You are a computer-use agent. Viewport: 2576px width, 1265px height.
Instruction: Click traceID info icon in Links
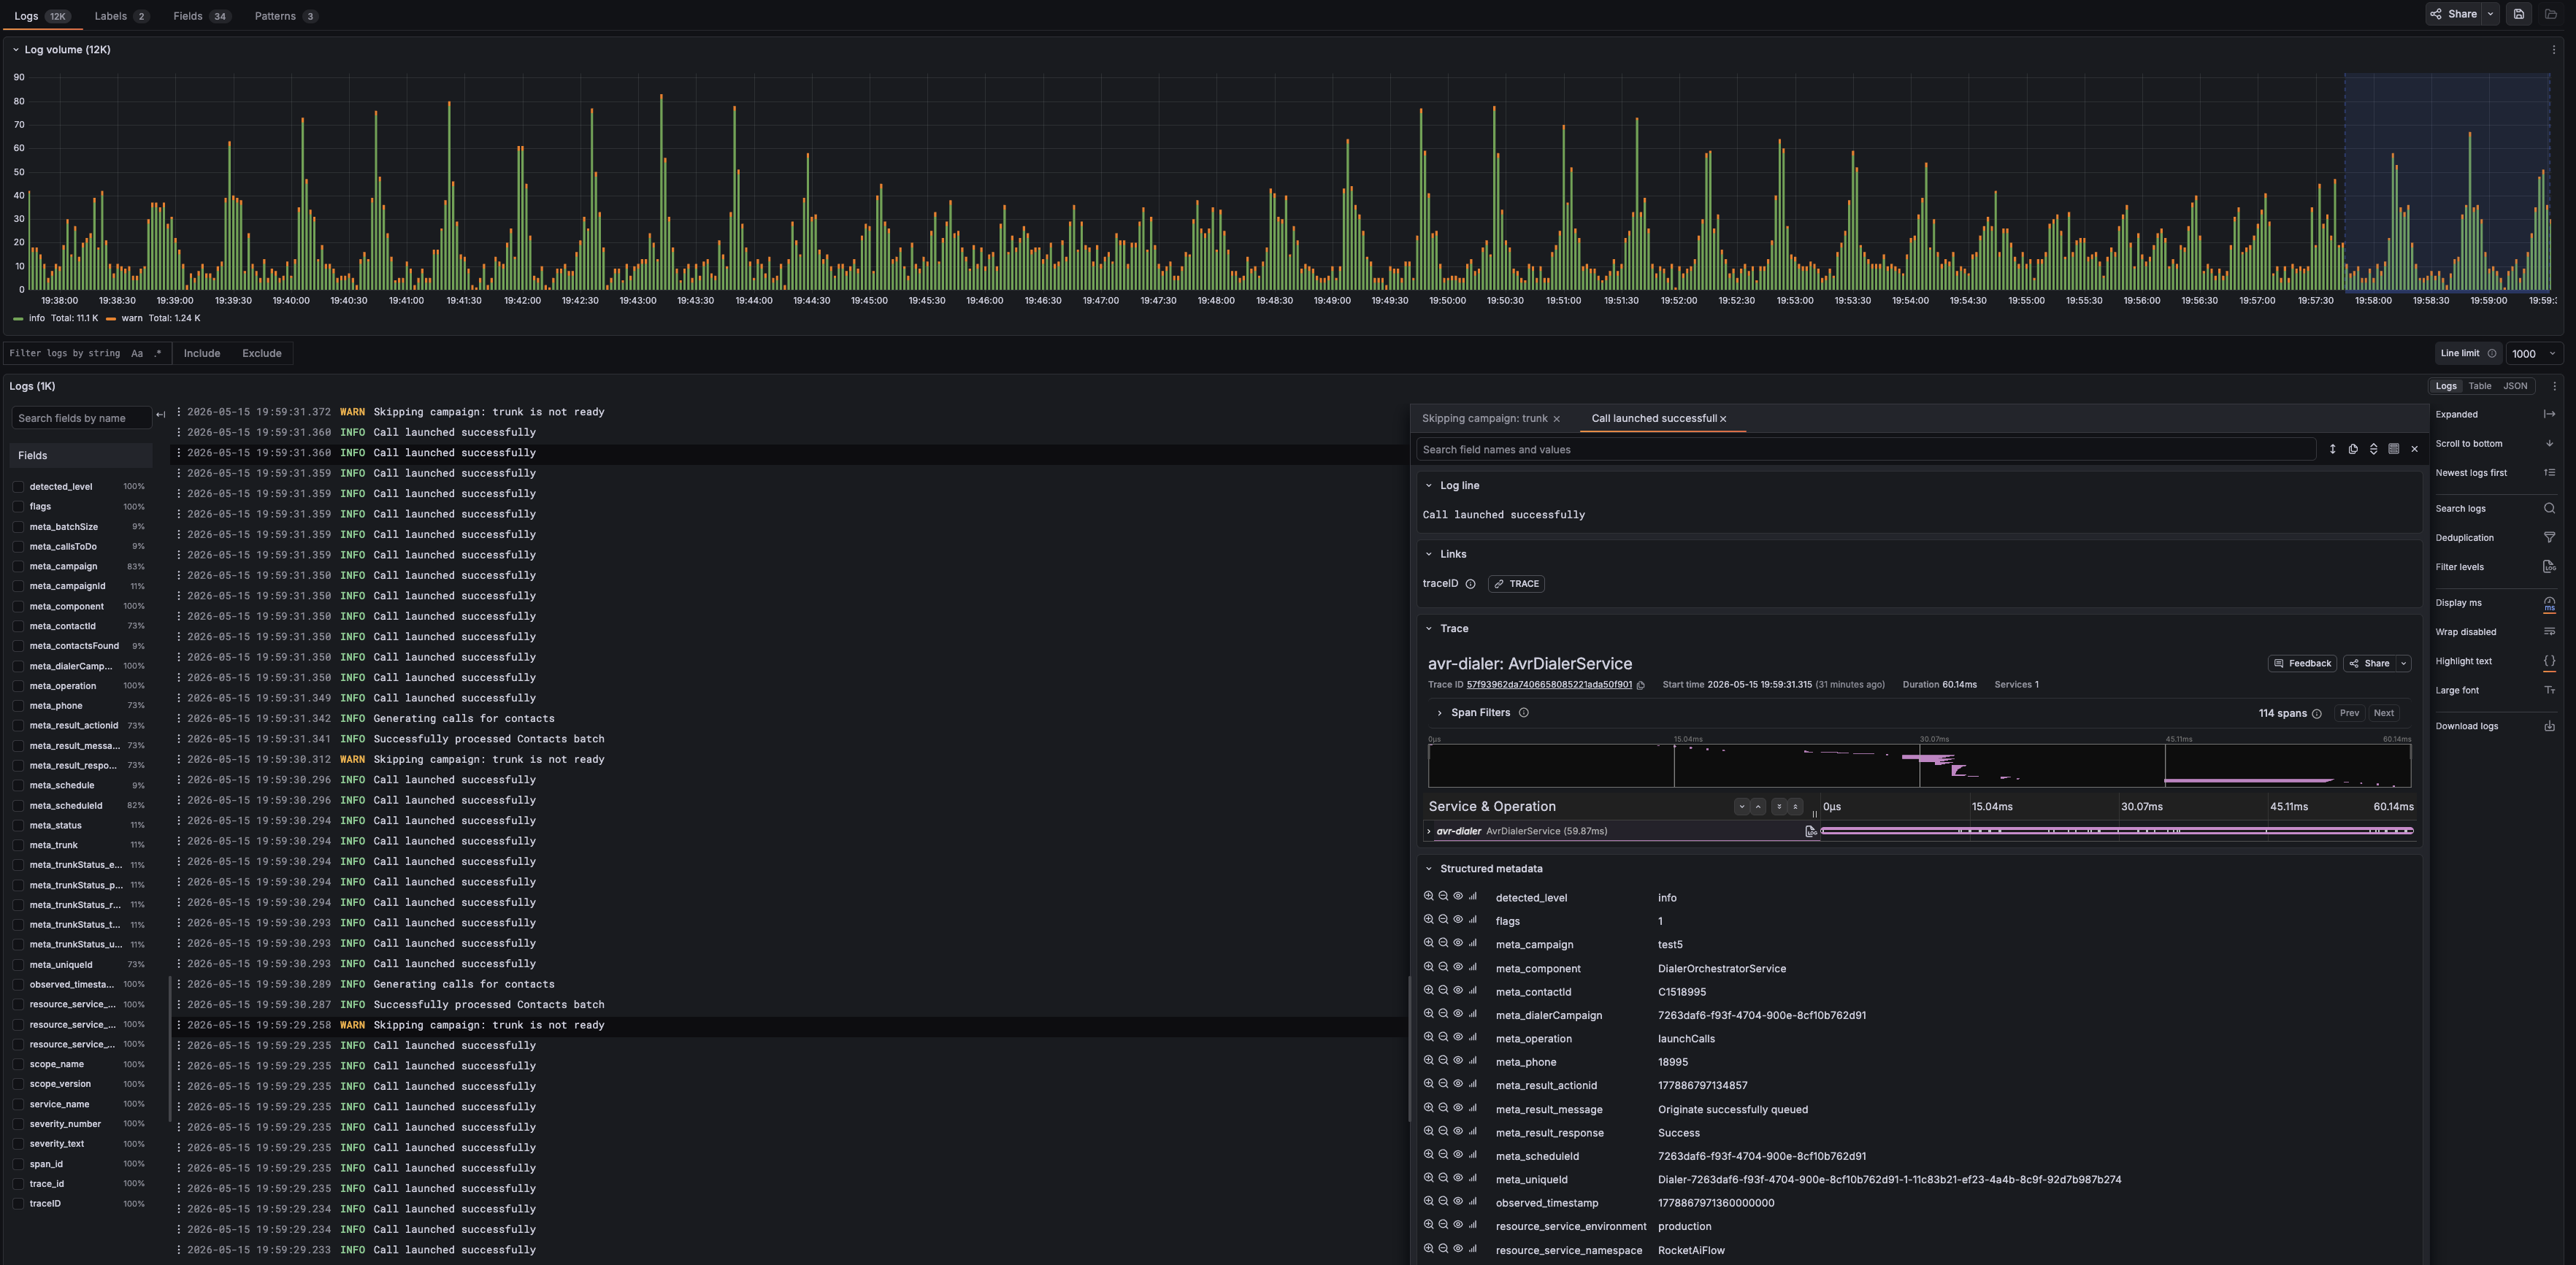1470,584
